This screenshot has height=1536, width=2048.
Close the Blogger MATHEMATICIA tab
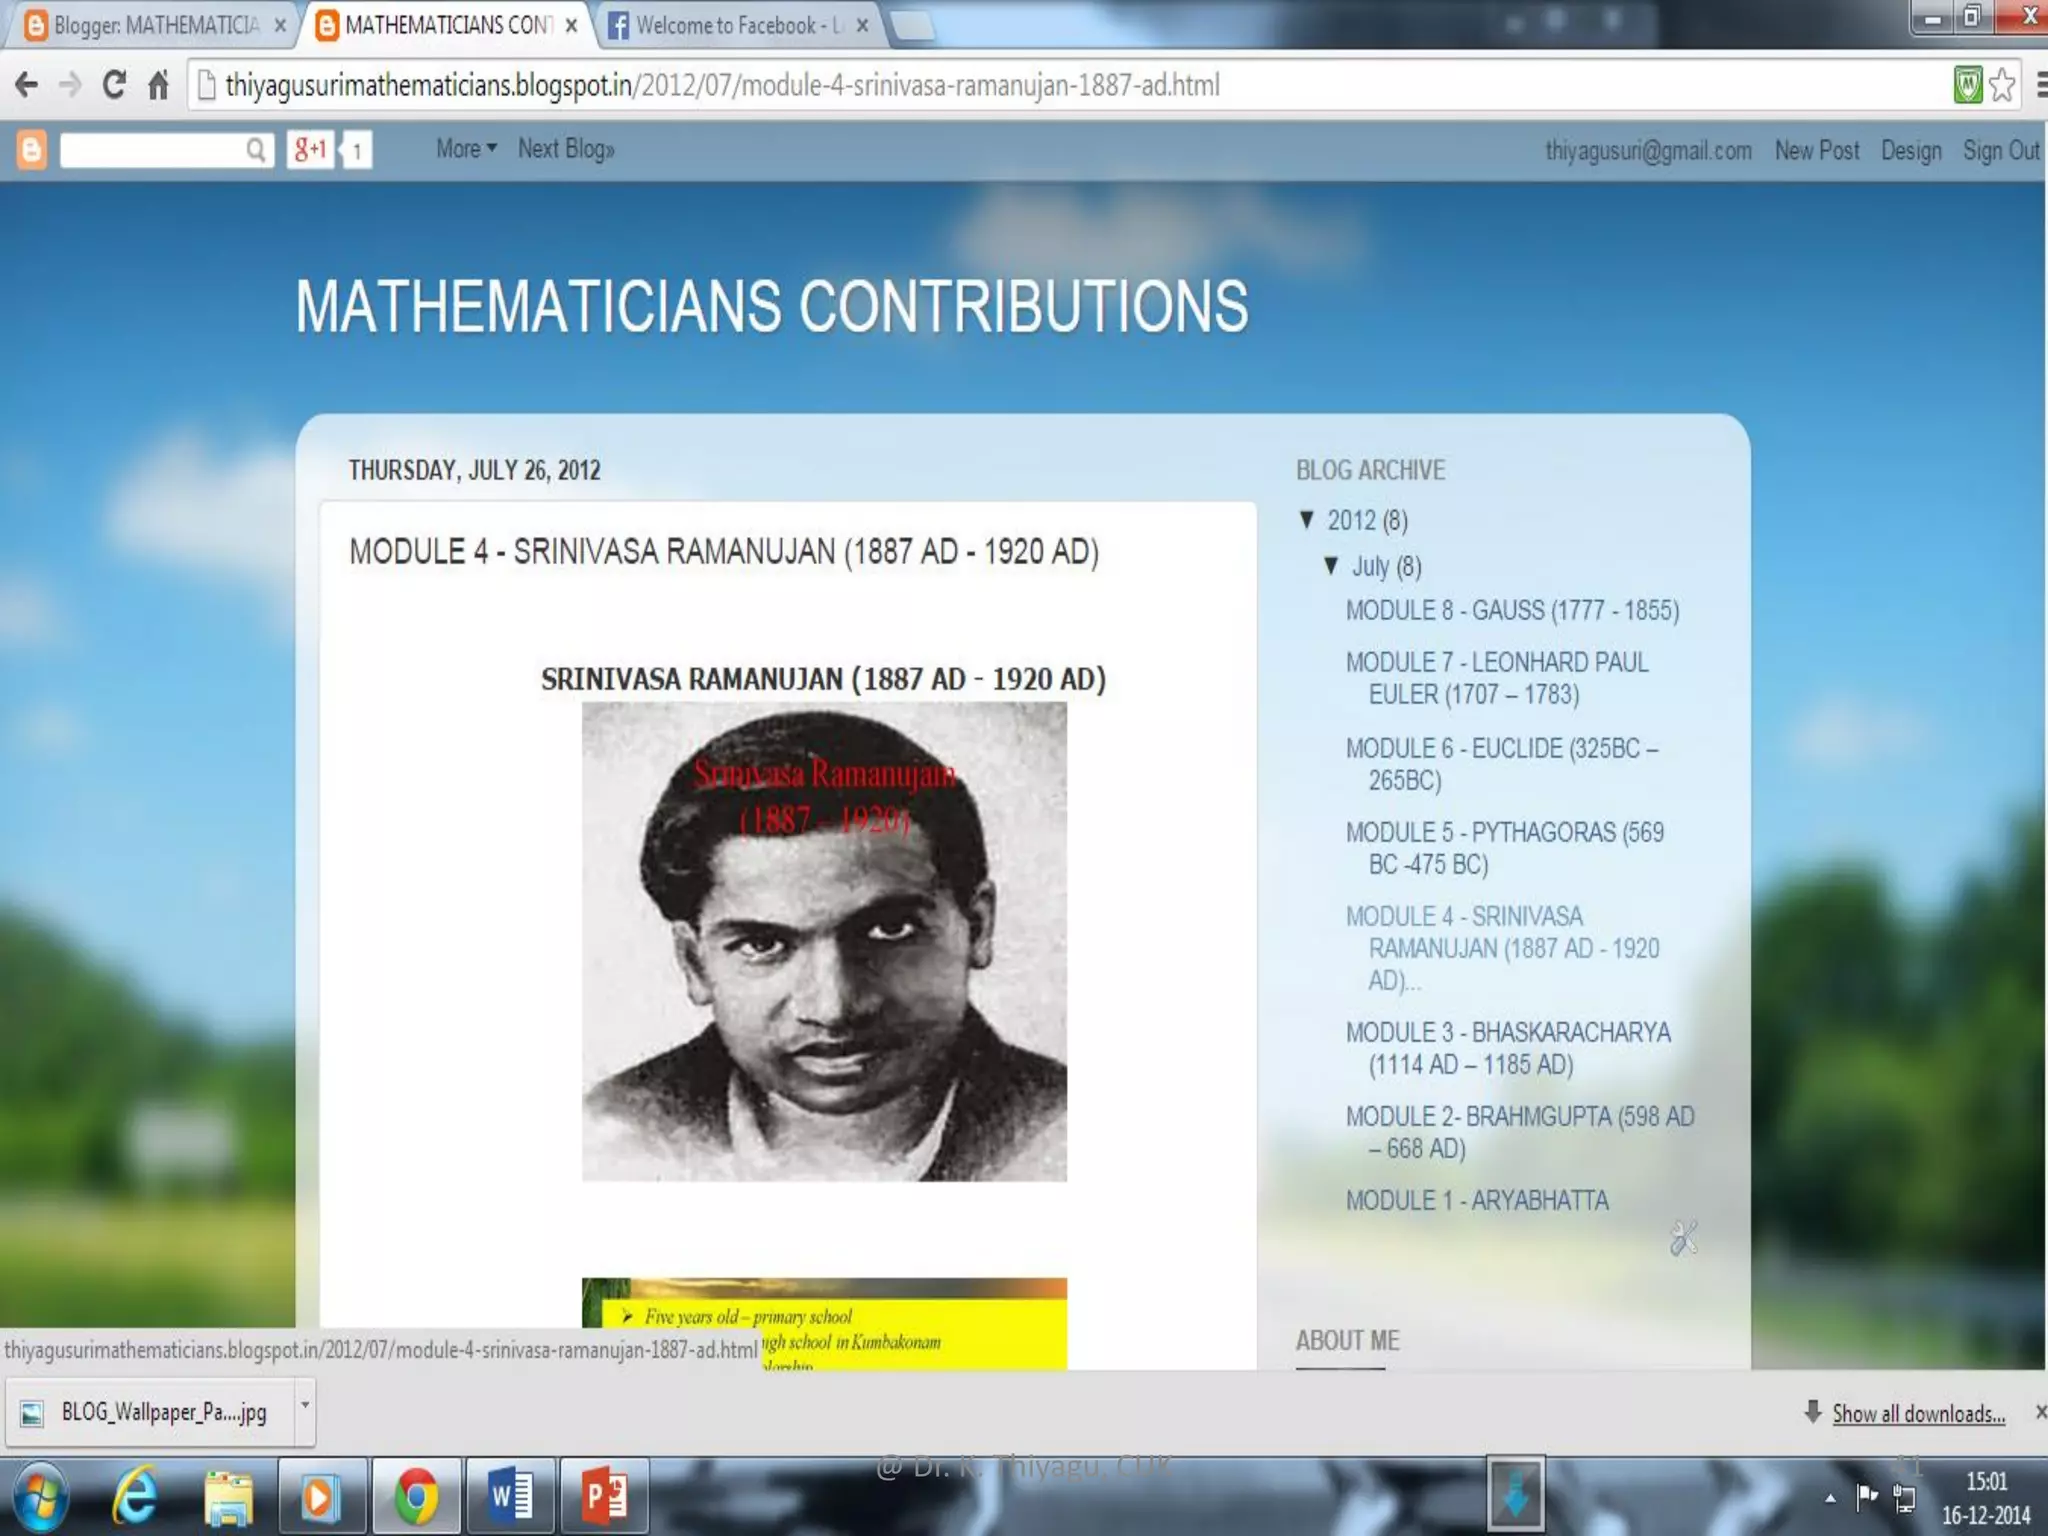pyautogui.click(x=281, y=26)
